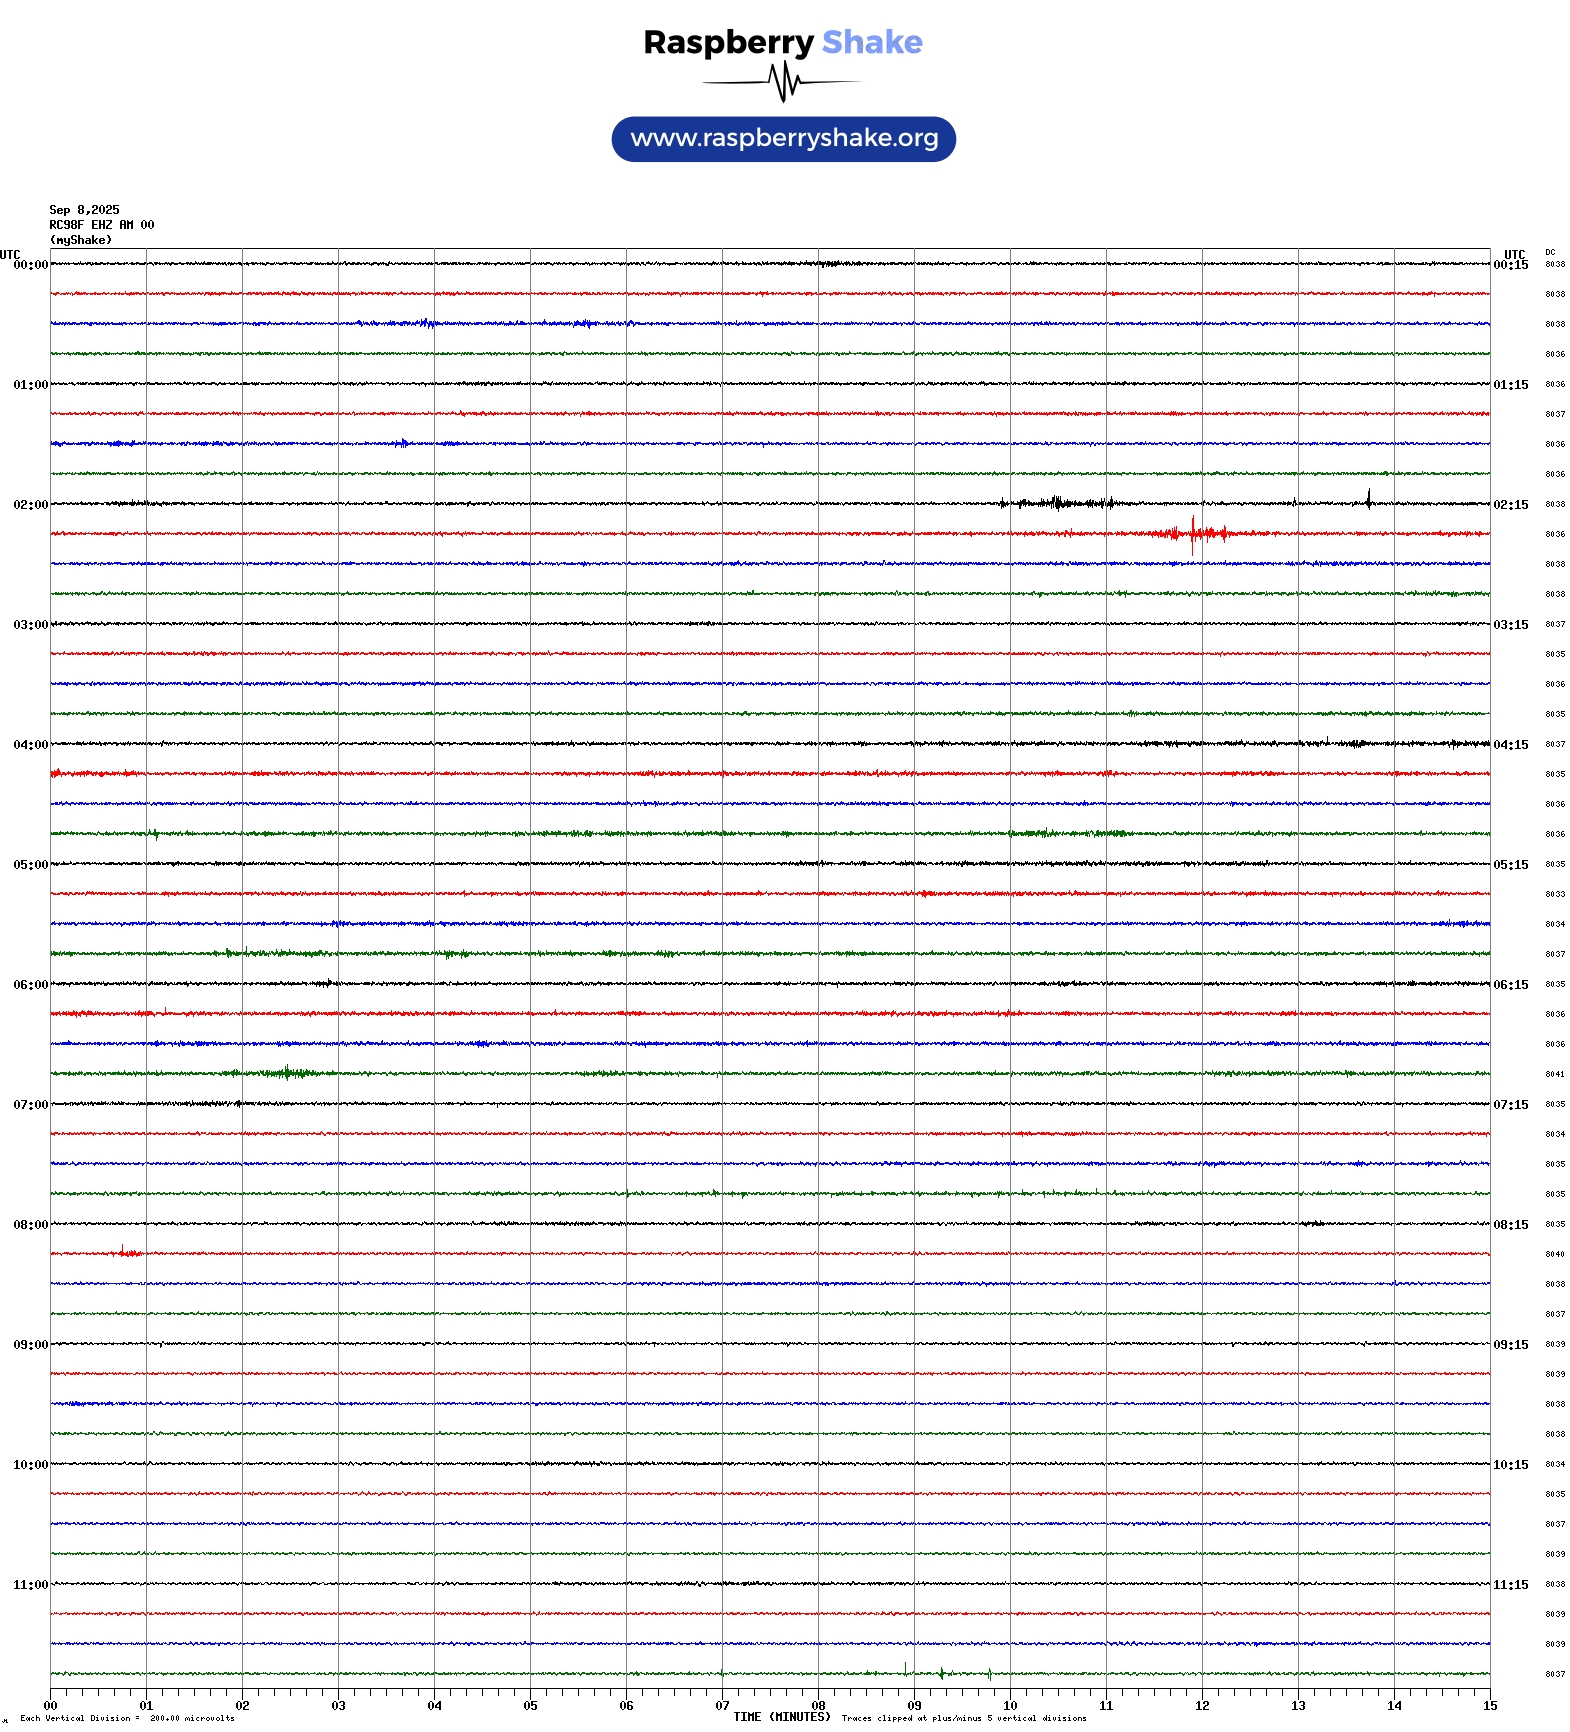Click the bottom minute axis label '01'
The height and width of the screenshot is (1732, 1570).
(x=146, y=1706)
